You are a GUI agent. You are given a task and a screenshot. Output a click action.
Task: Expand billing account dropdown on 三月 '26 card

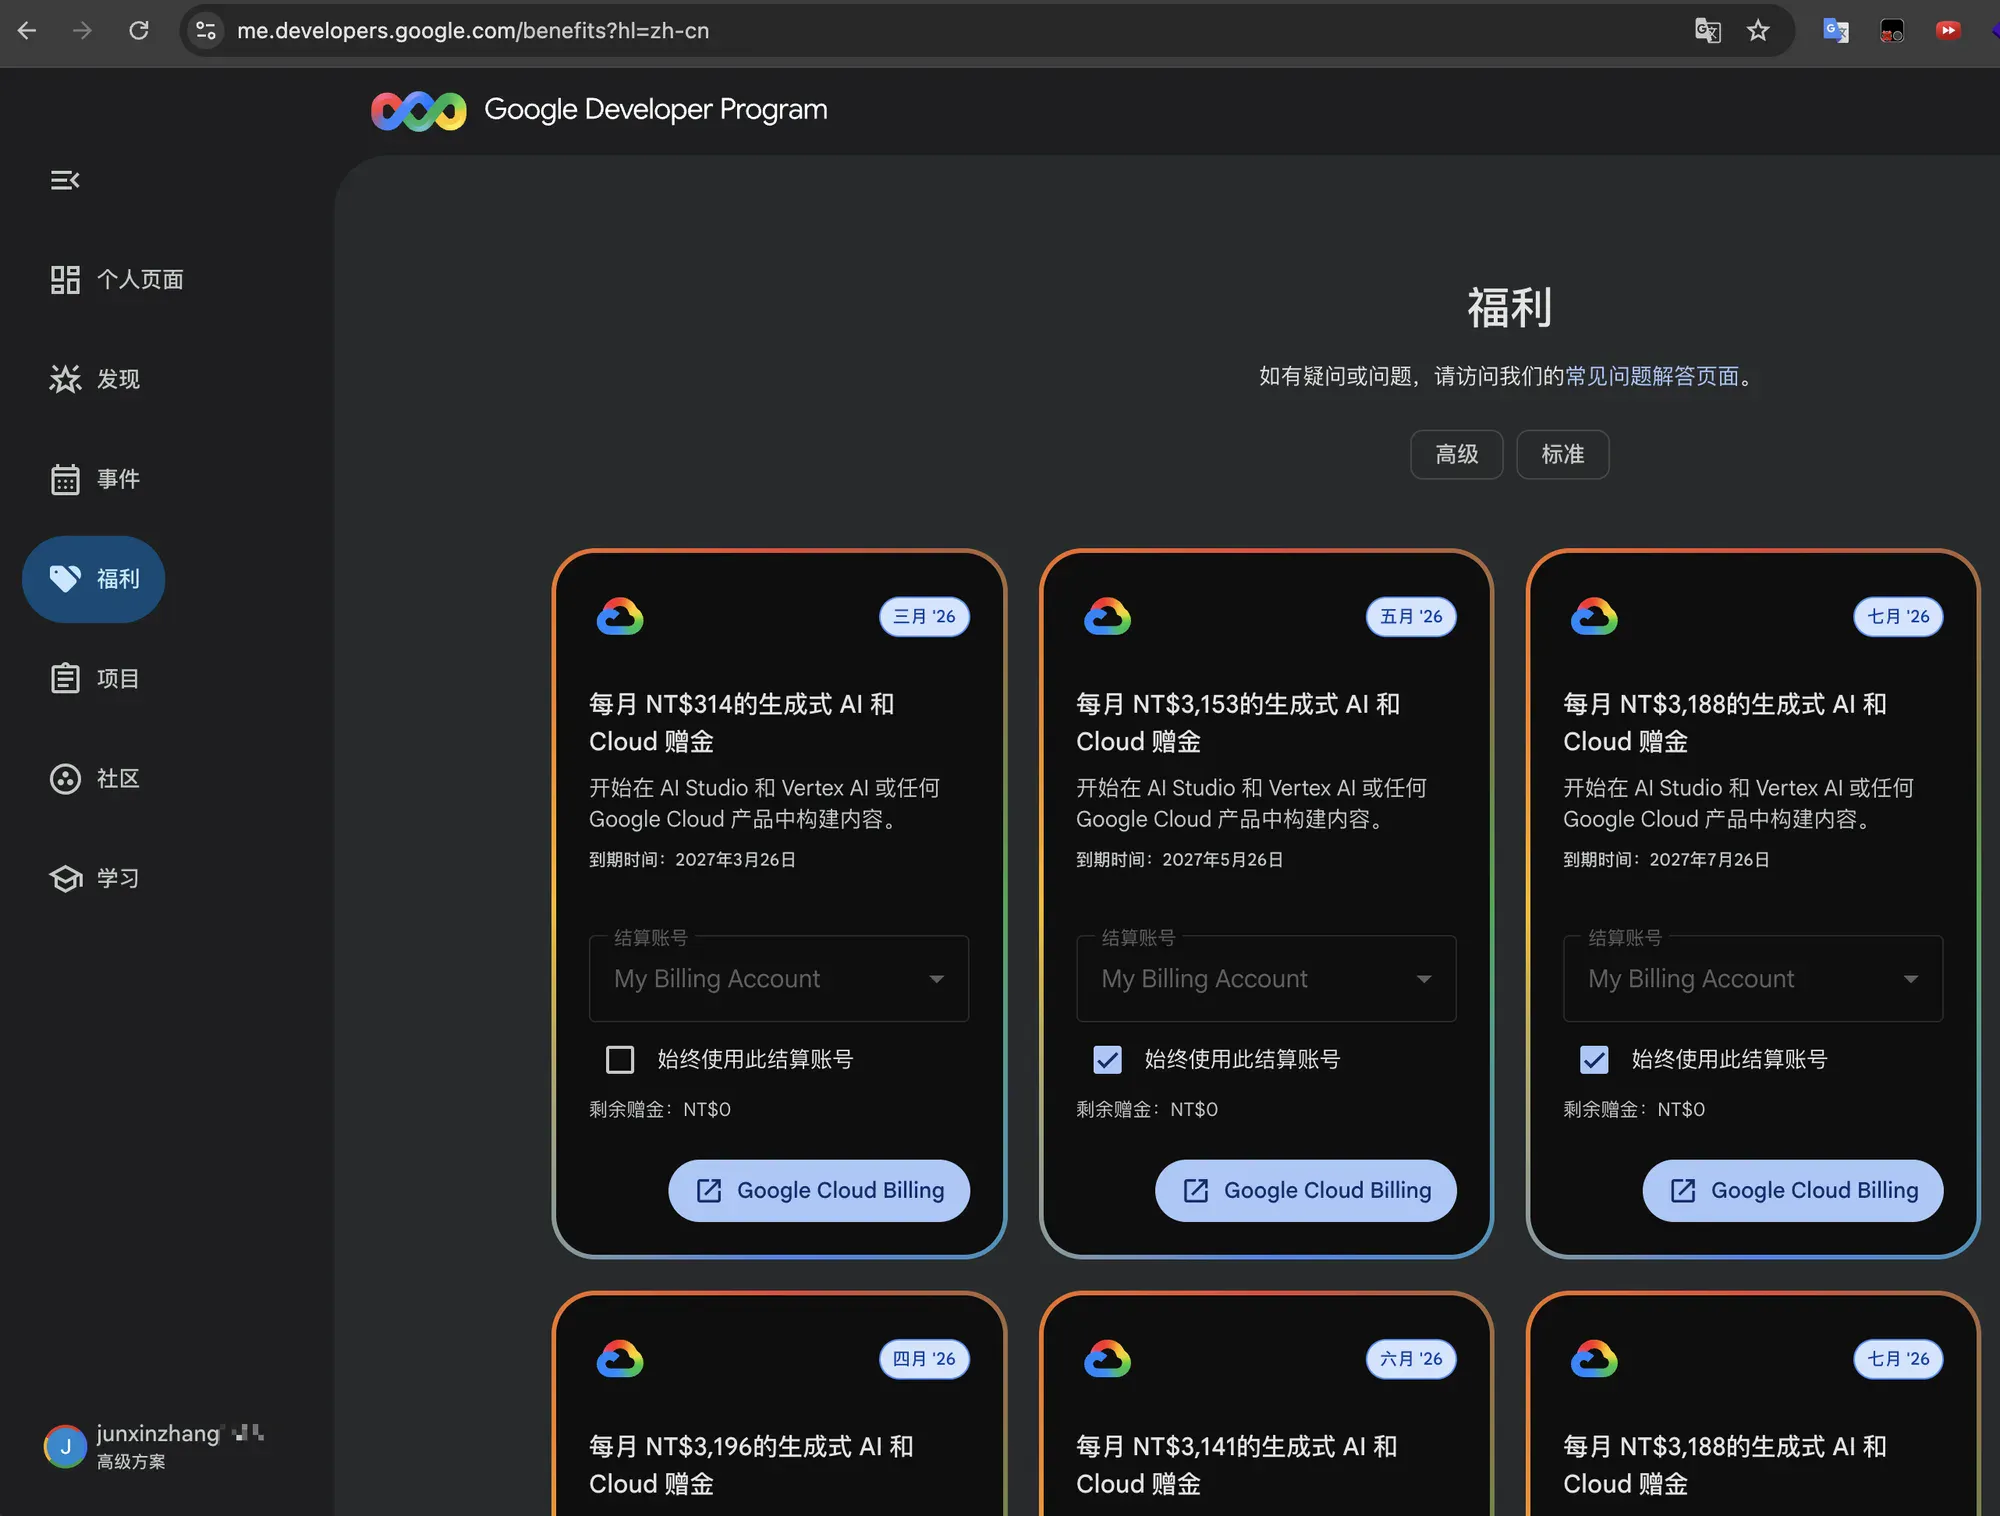point(779,979)
